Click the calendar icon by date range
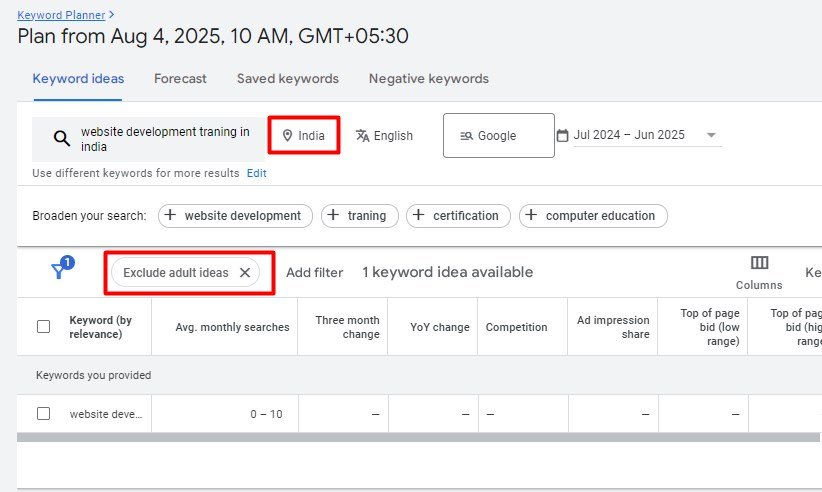 pos(563,136)
